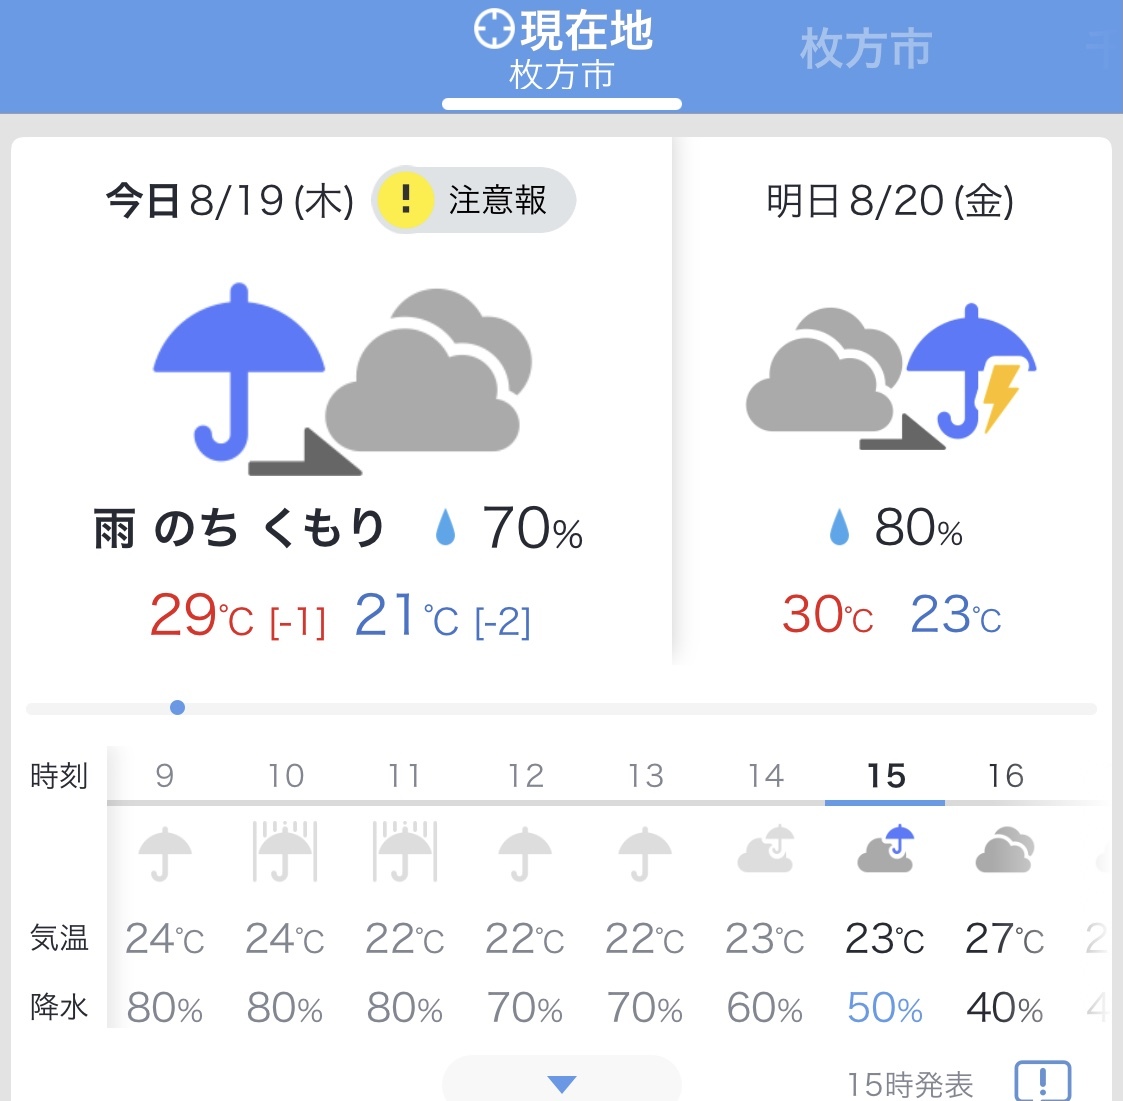This screenshot has width=1123, height=1101.
Task: Open the 明日 8/20 (金) forecast panel
Action: coord(891,201)
